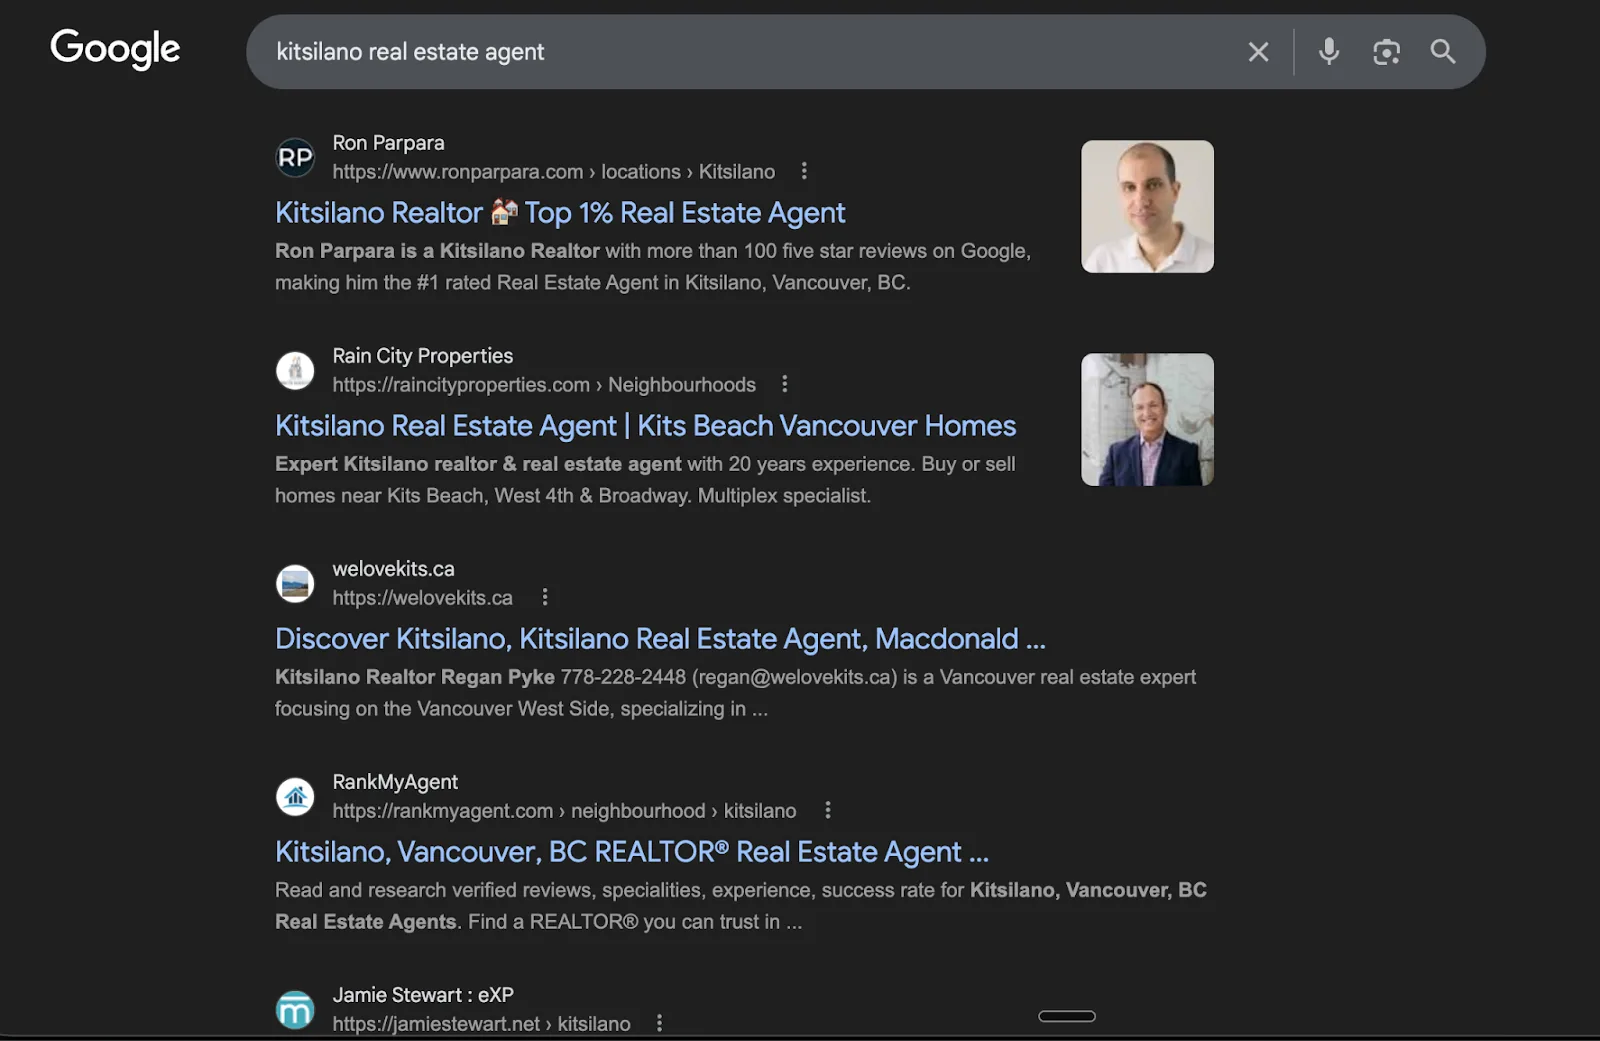Open Kitsilano Realtor Top 1% Real Estate Agent link
This screenshot has height=1041, width=1600.
tap(560, 213)
